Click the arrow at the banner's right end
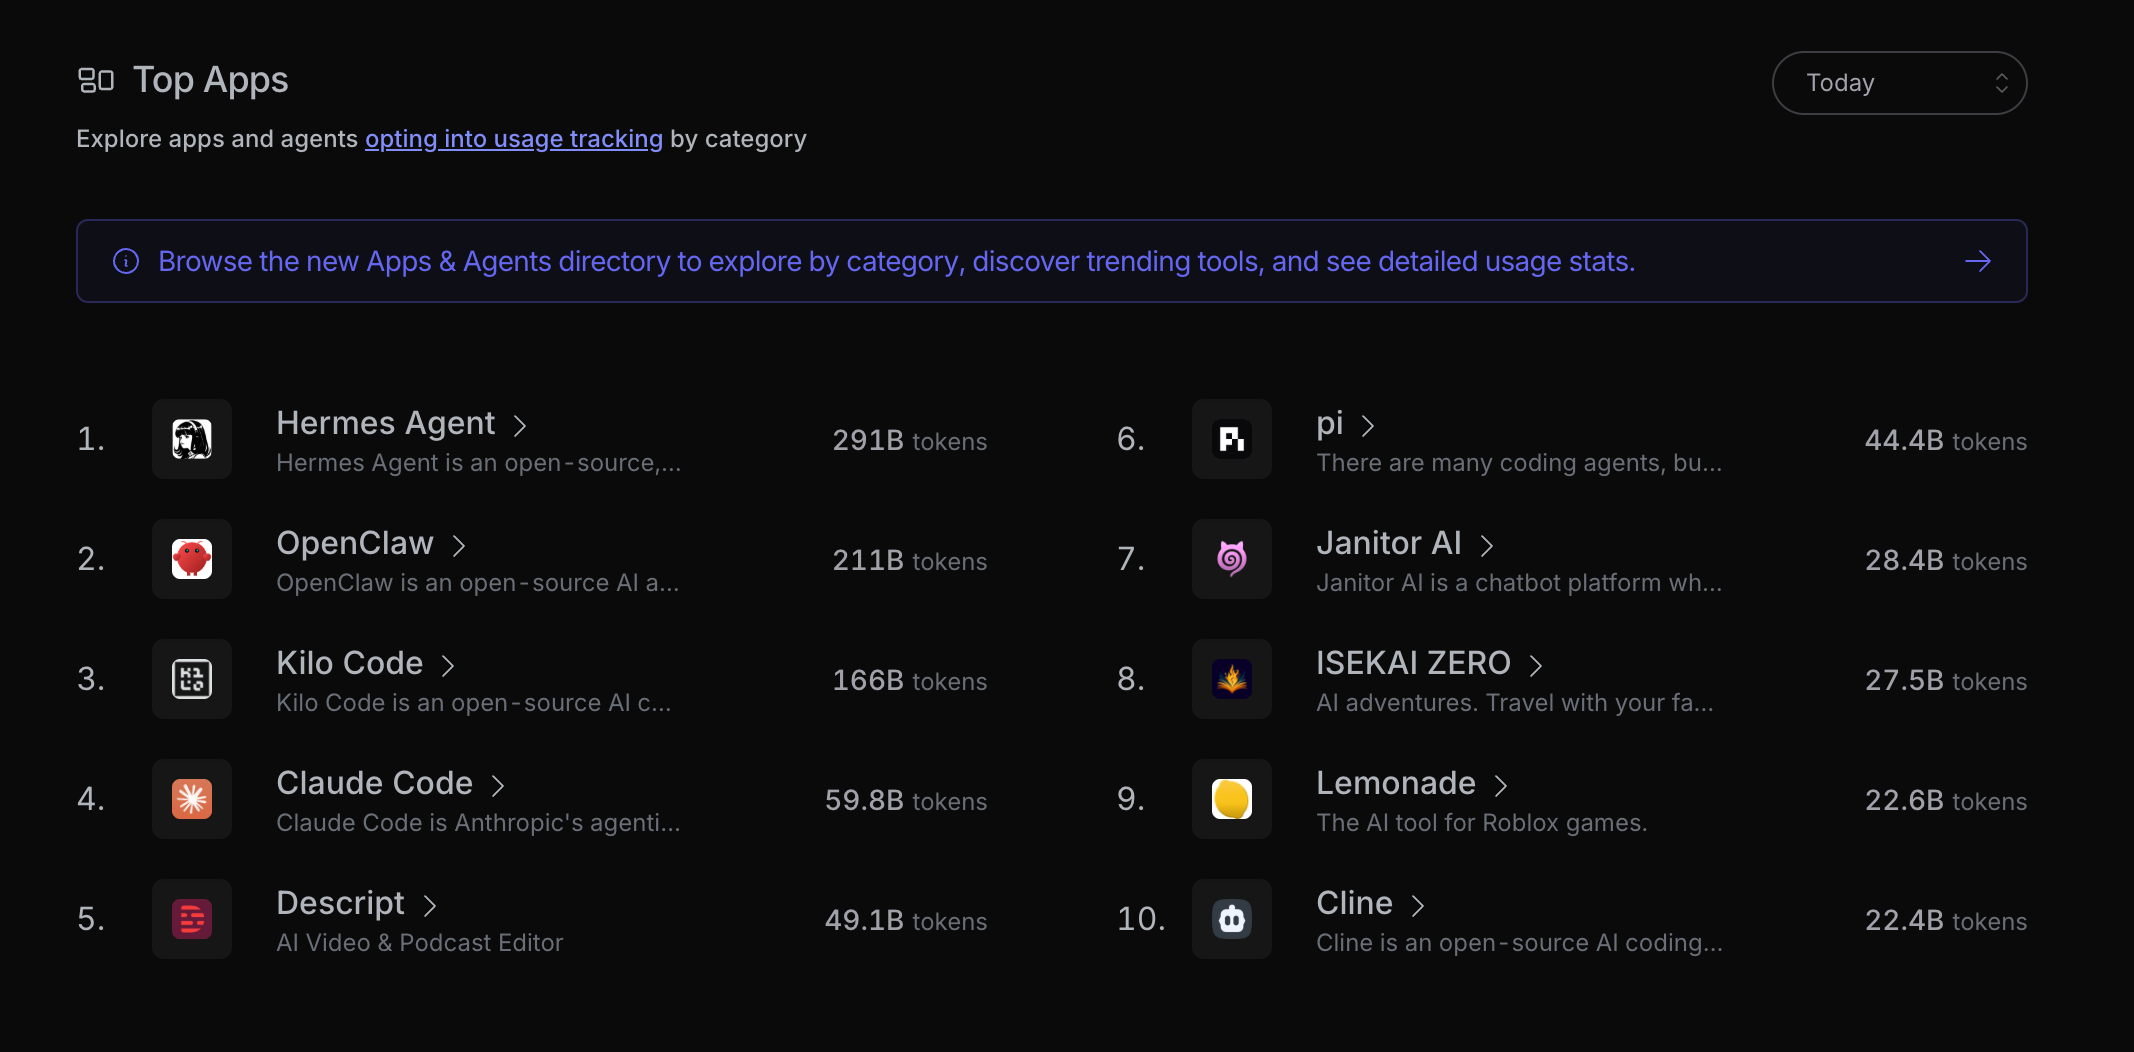 1978,261
